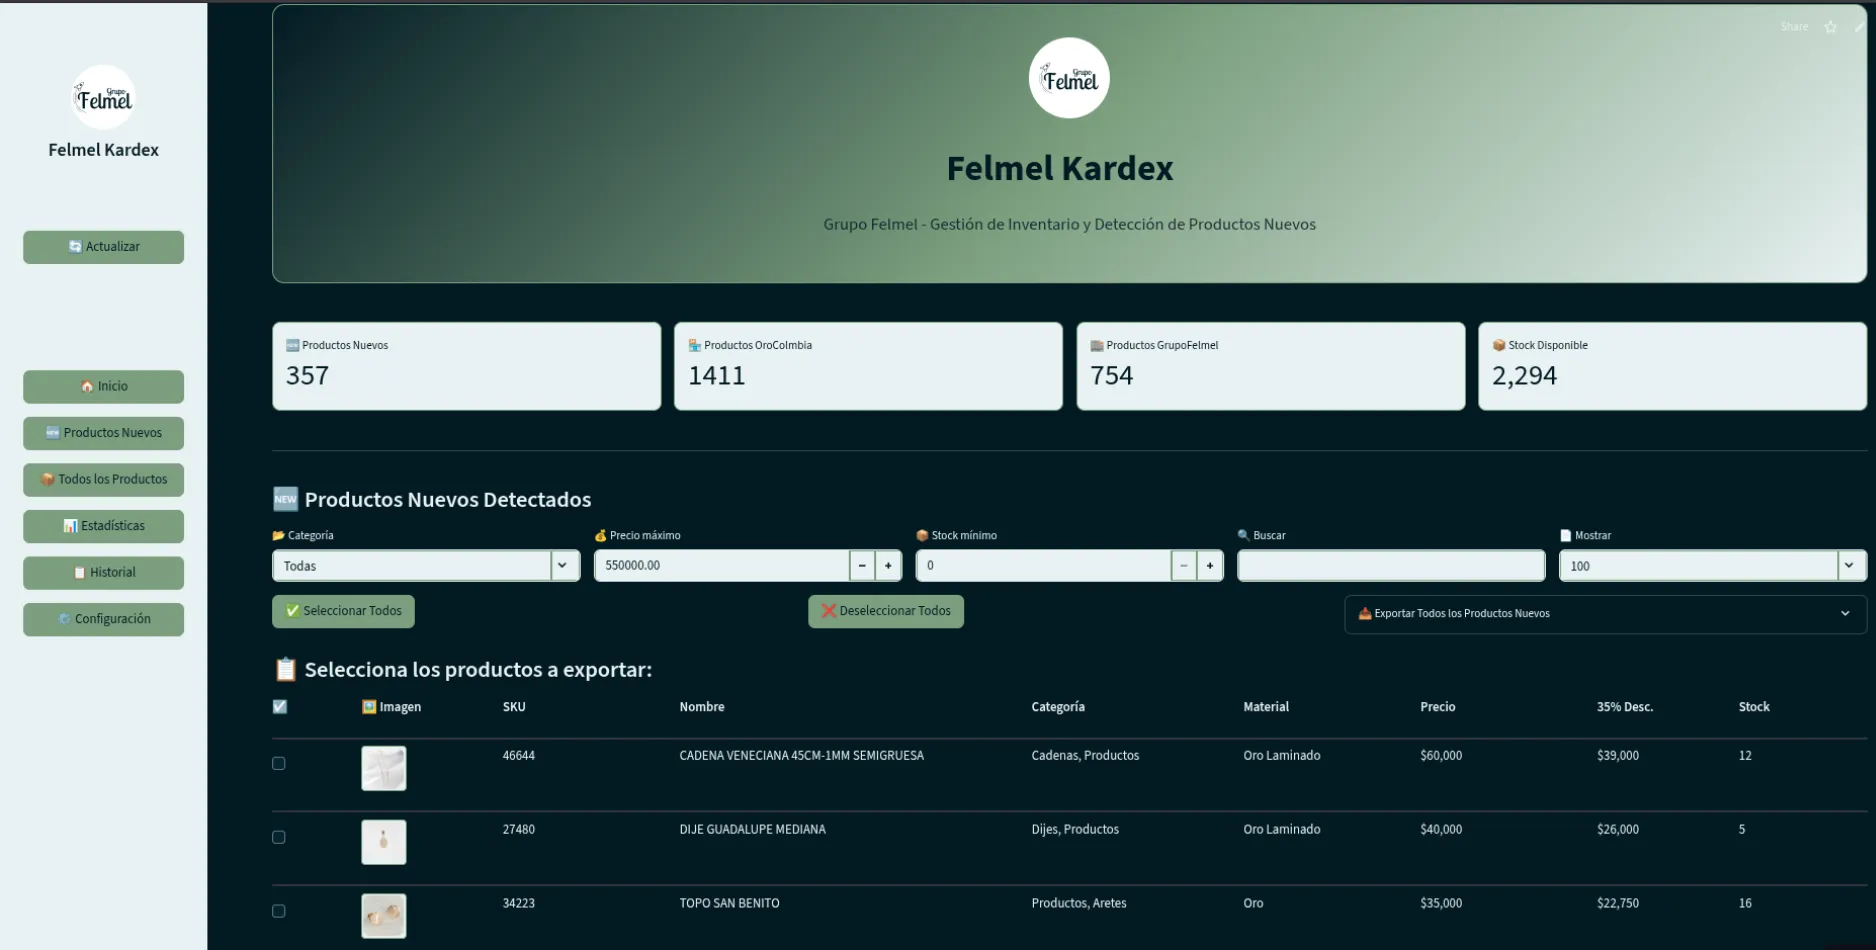Click product name DIJE GUADALUPE MEDIANA

(x=753, y=830)
